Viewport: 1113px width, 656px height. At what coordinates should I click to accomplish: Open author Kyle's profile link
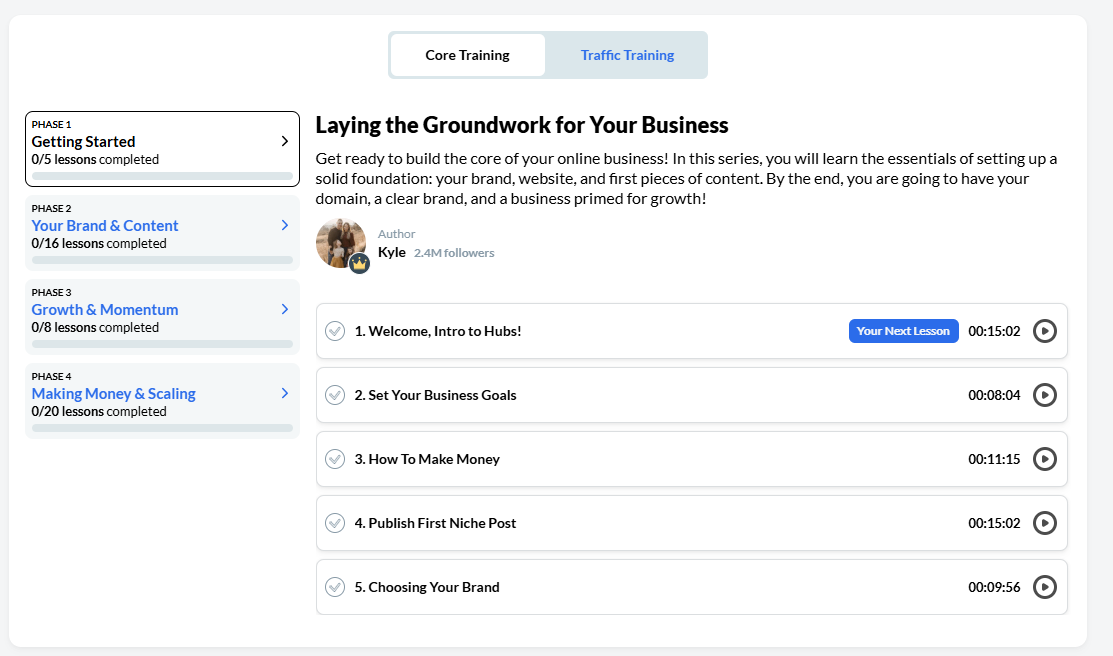(392, 252)
